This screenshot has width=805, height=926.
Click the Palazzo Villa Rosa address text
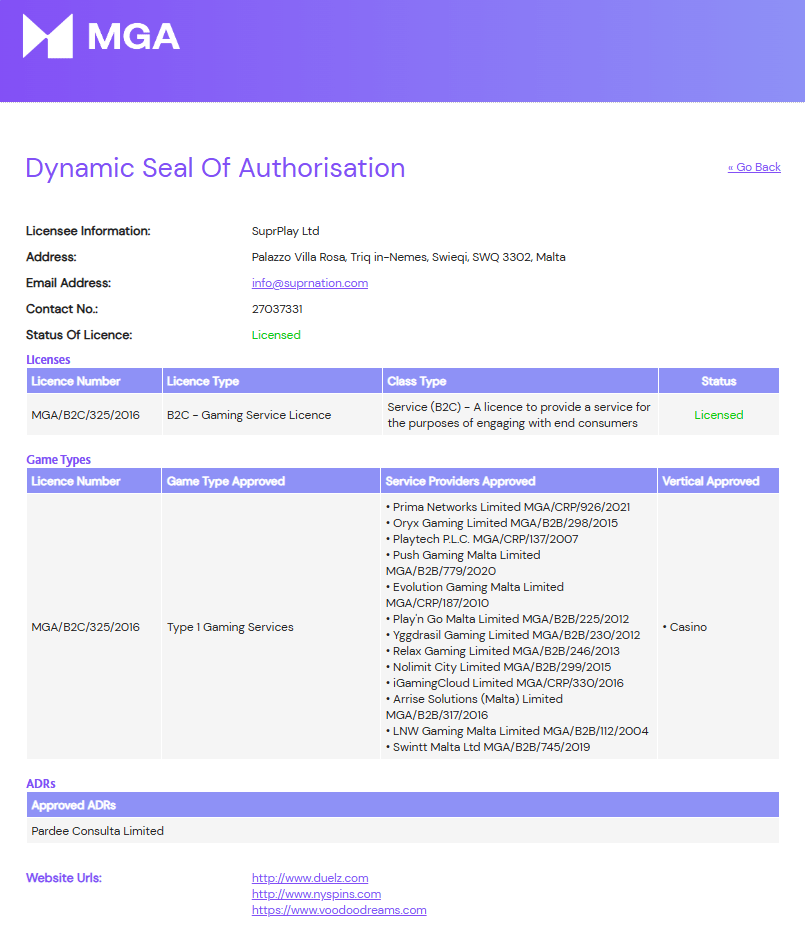click(x=408, y=257)
